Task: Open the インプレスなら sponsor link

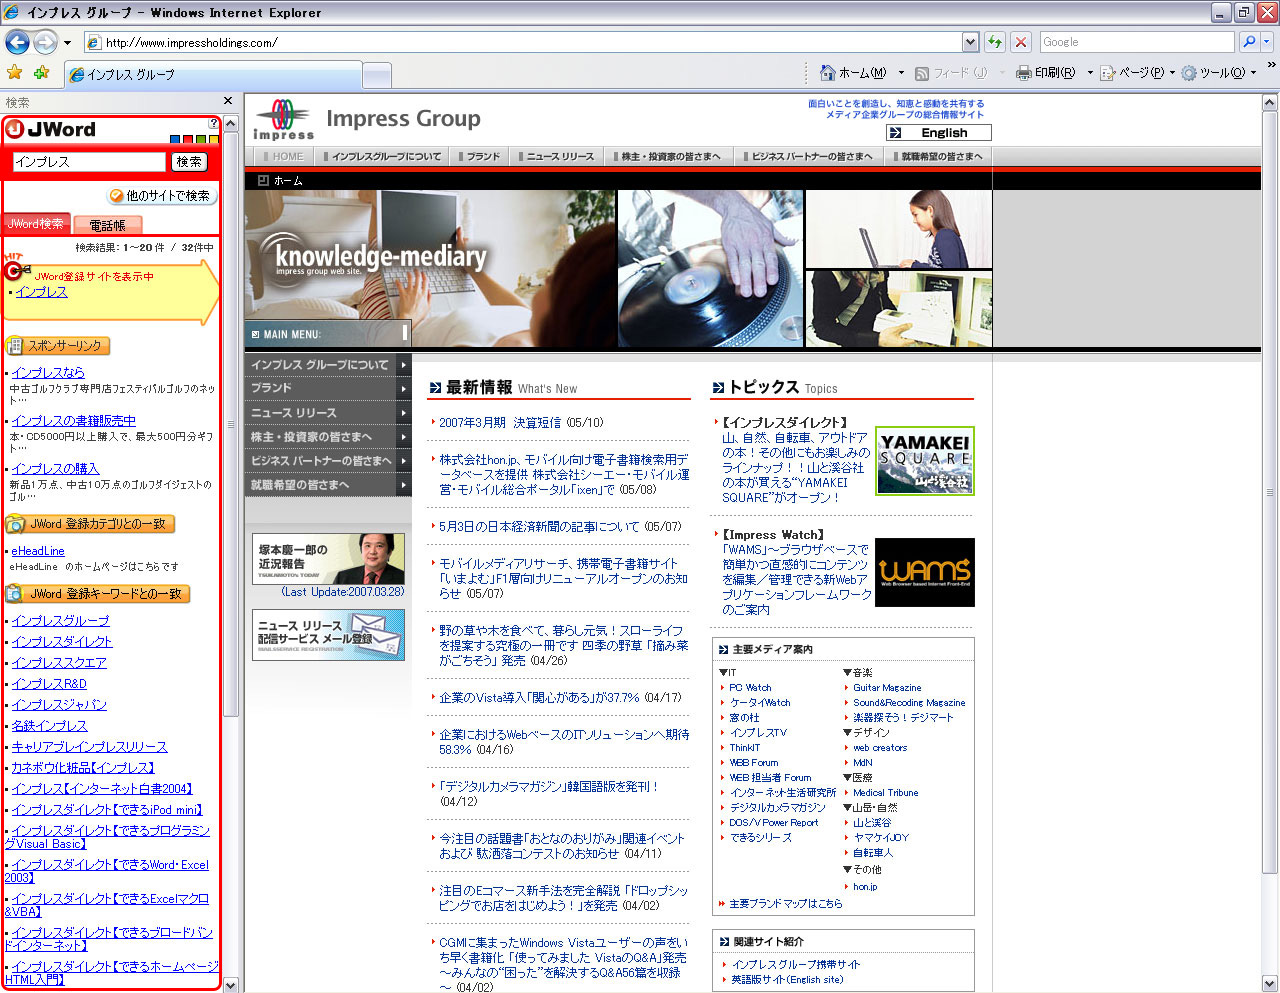Action: (48, 372)
